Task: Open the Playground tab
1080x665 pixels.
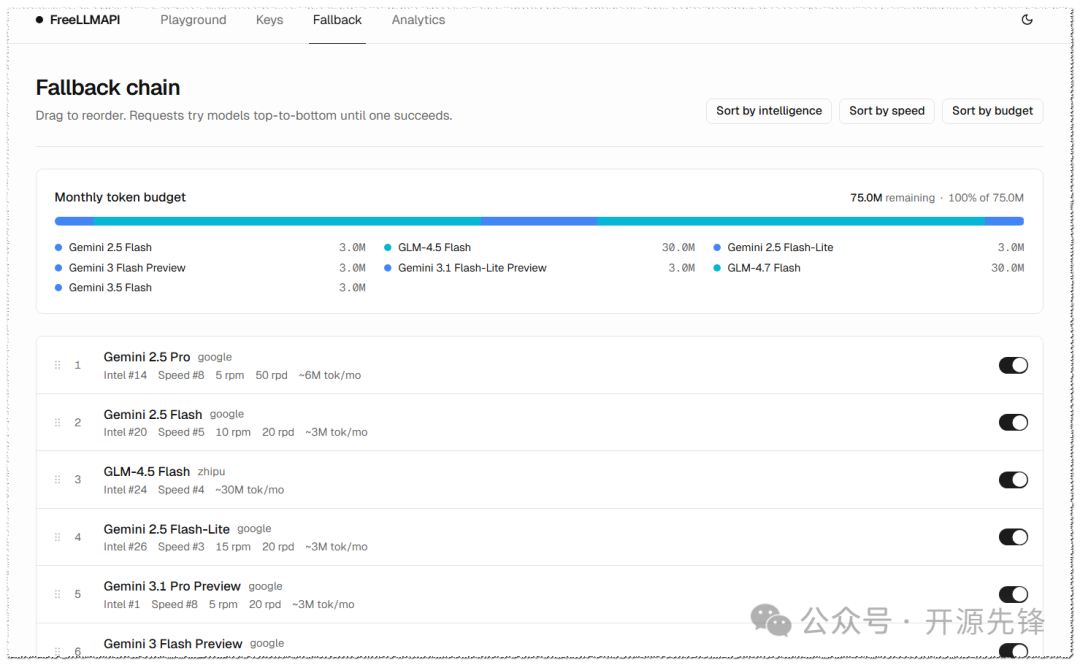Action: click(193, 20)
